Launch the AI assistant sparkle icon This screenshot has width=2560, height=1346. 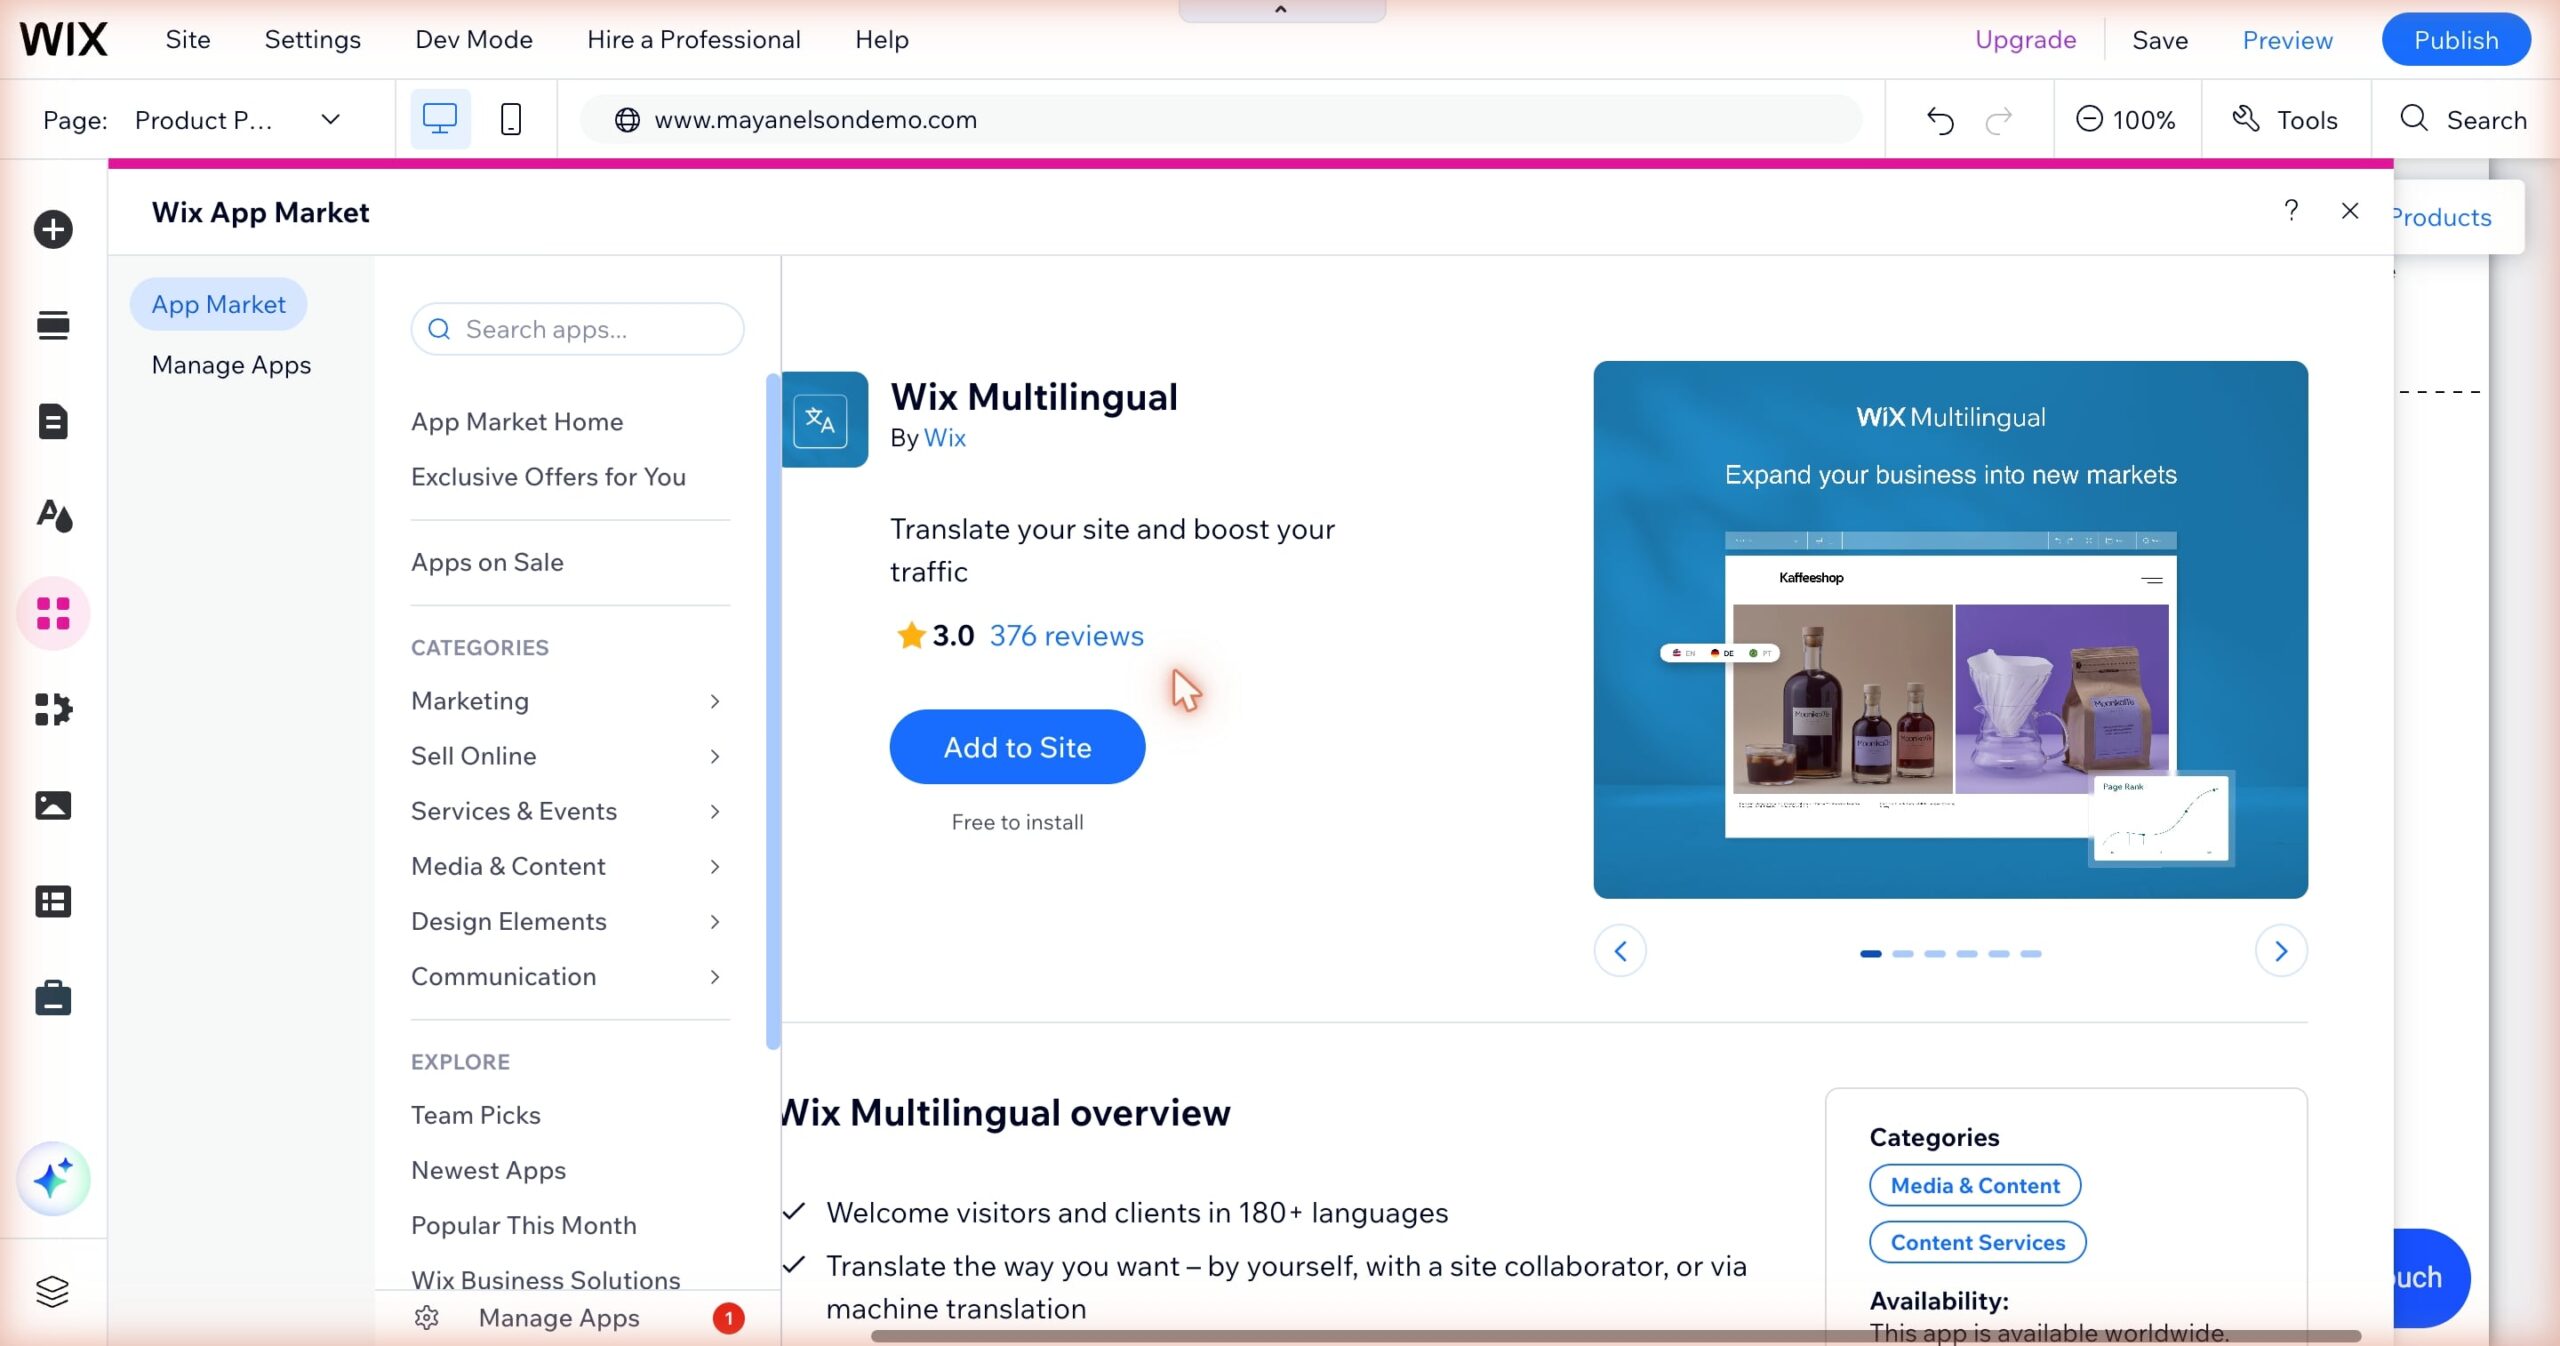pyautogui.click(x=53, y=1178)
